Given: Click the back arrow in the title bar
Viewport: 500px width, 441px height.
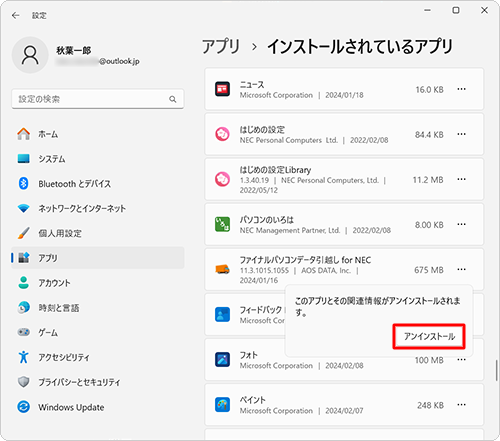Looking at the screenshot, I should [x=15, y=15].
